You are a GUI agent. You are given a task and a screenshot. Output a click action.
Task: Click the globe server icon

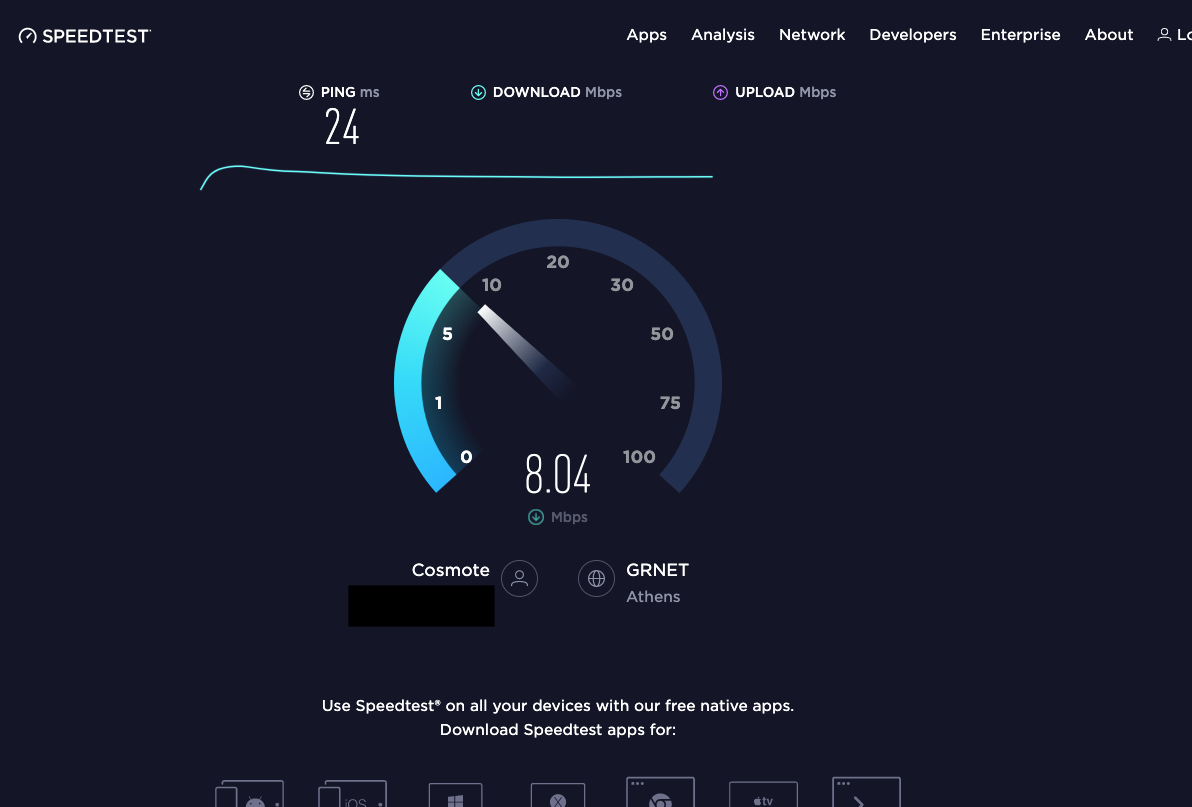coord(596,579)
